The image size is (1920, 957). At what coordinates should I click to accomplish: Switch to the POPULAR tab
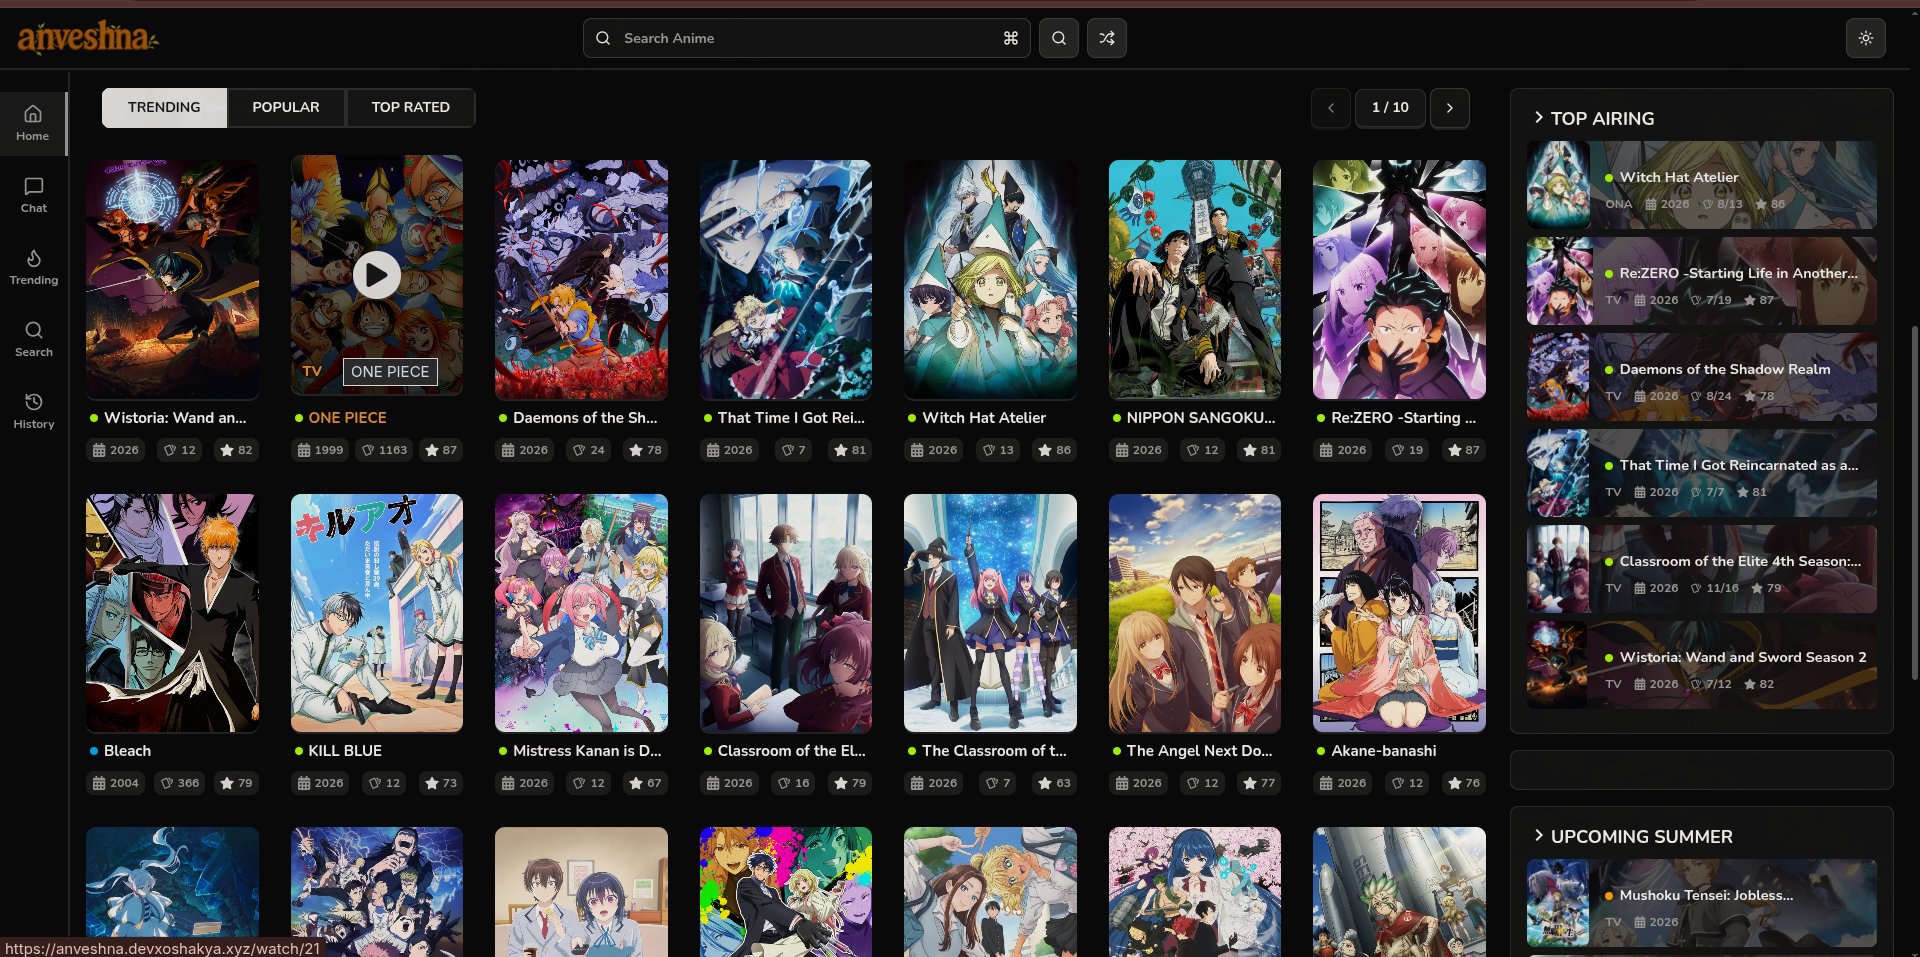tap(286, 107)
